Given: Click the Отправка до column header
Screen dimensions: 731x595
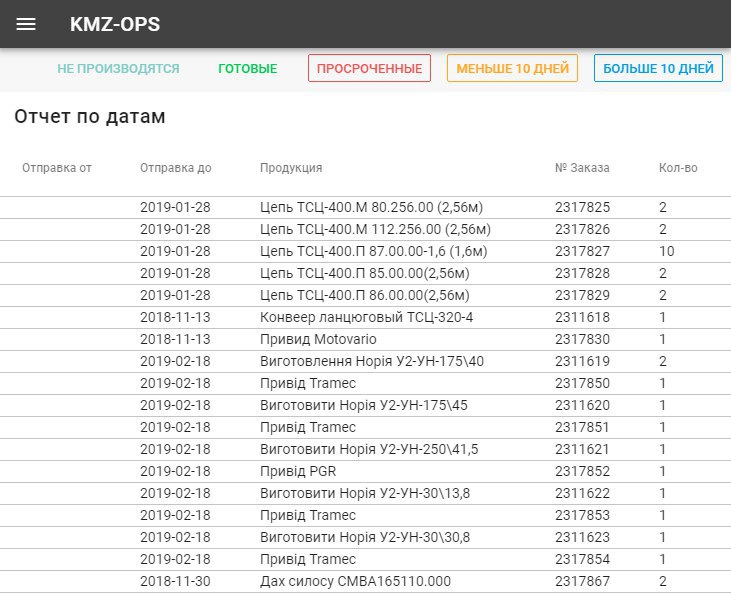Looking at the screenshot, I should coord(176,168).
